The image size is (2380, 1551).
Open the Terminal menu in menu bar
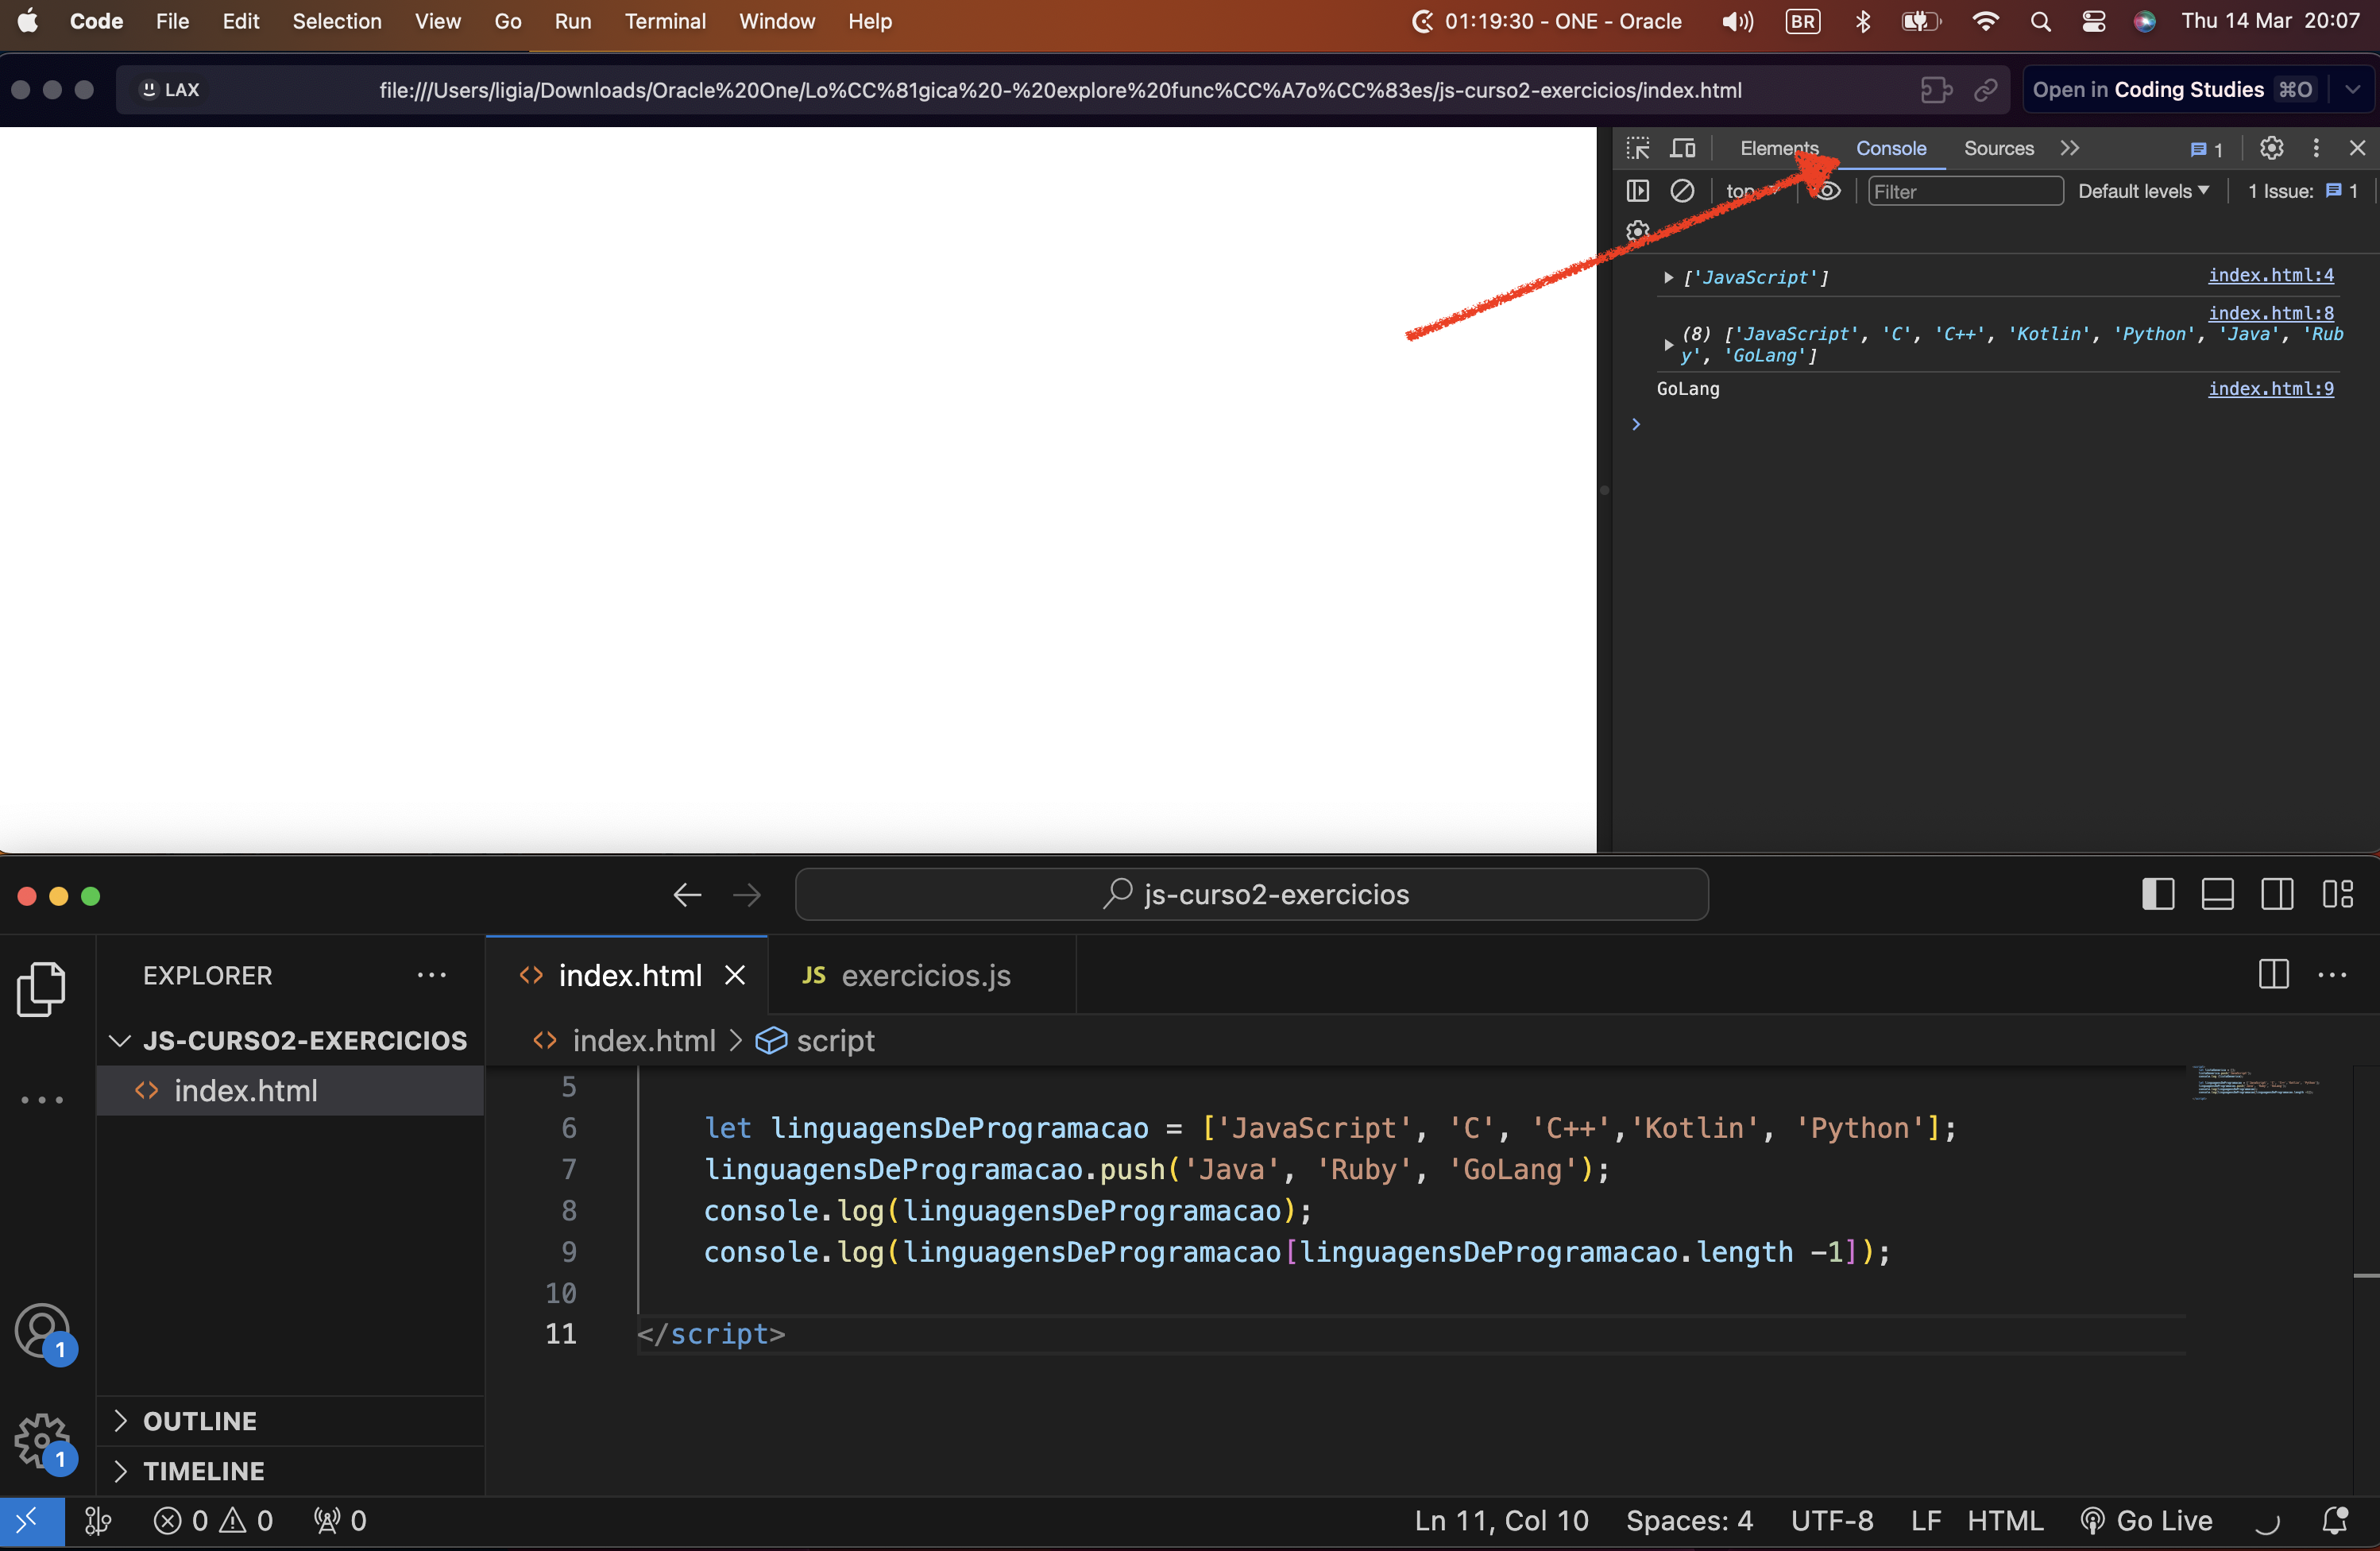665,21
